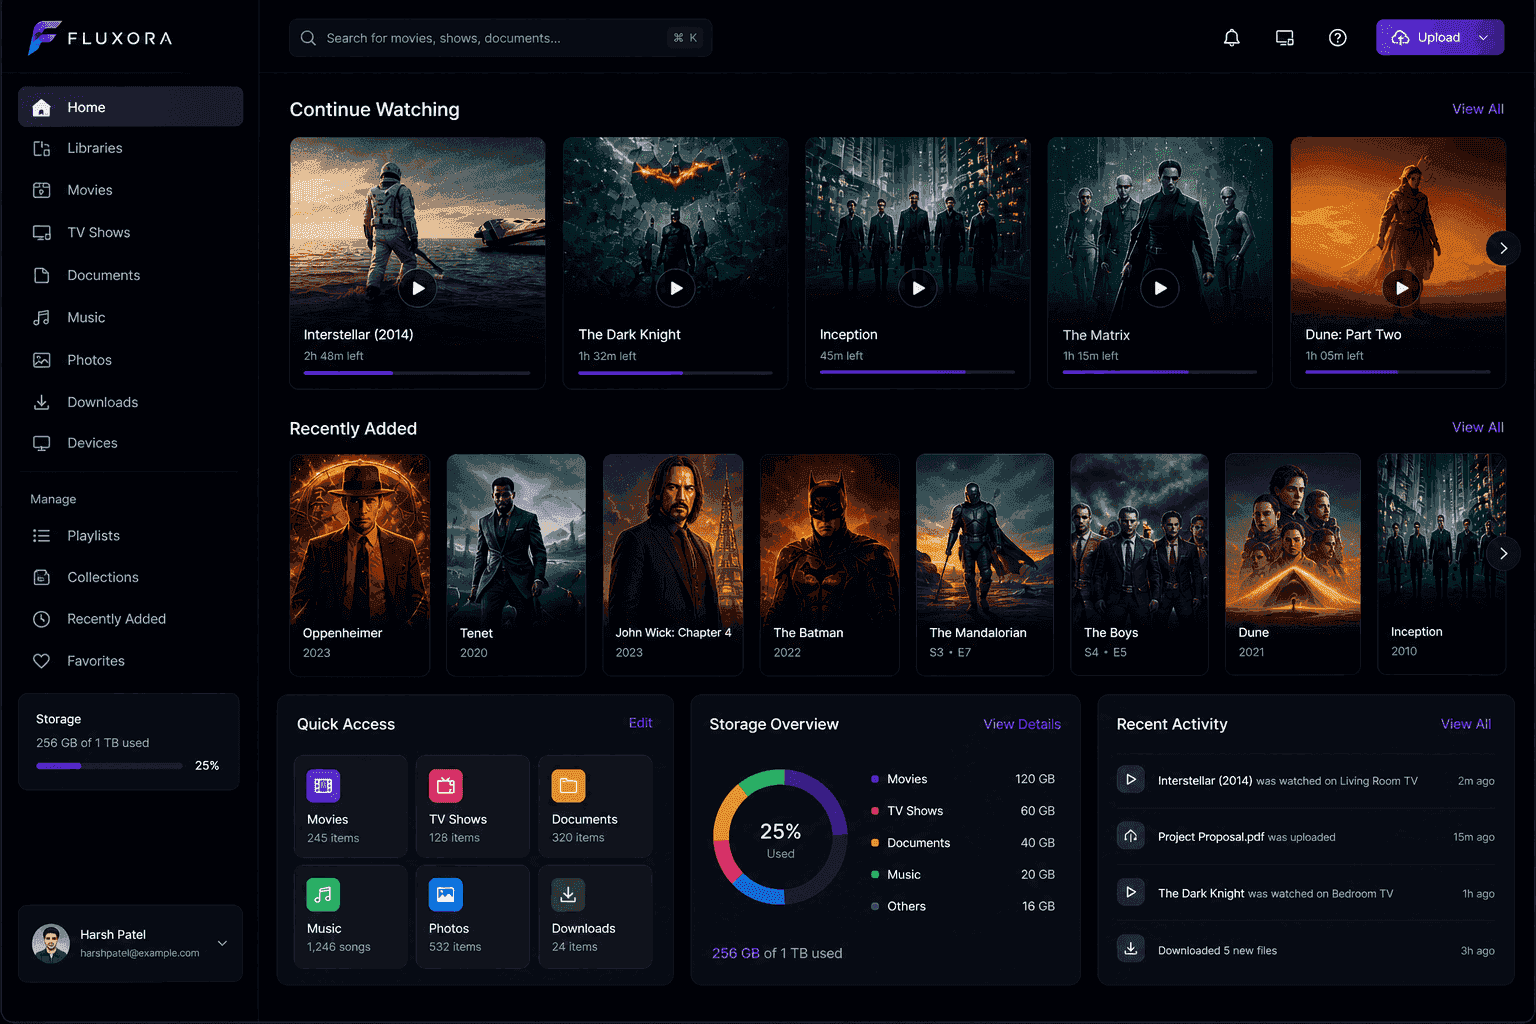Click storage donut chart
The image size is (1536, 1024).
pyautogui.click(x=780, y=837)
